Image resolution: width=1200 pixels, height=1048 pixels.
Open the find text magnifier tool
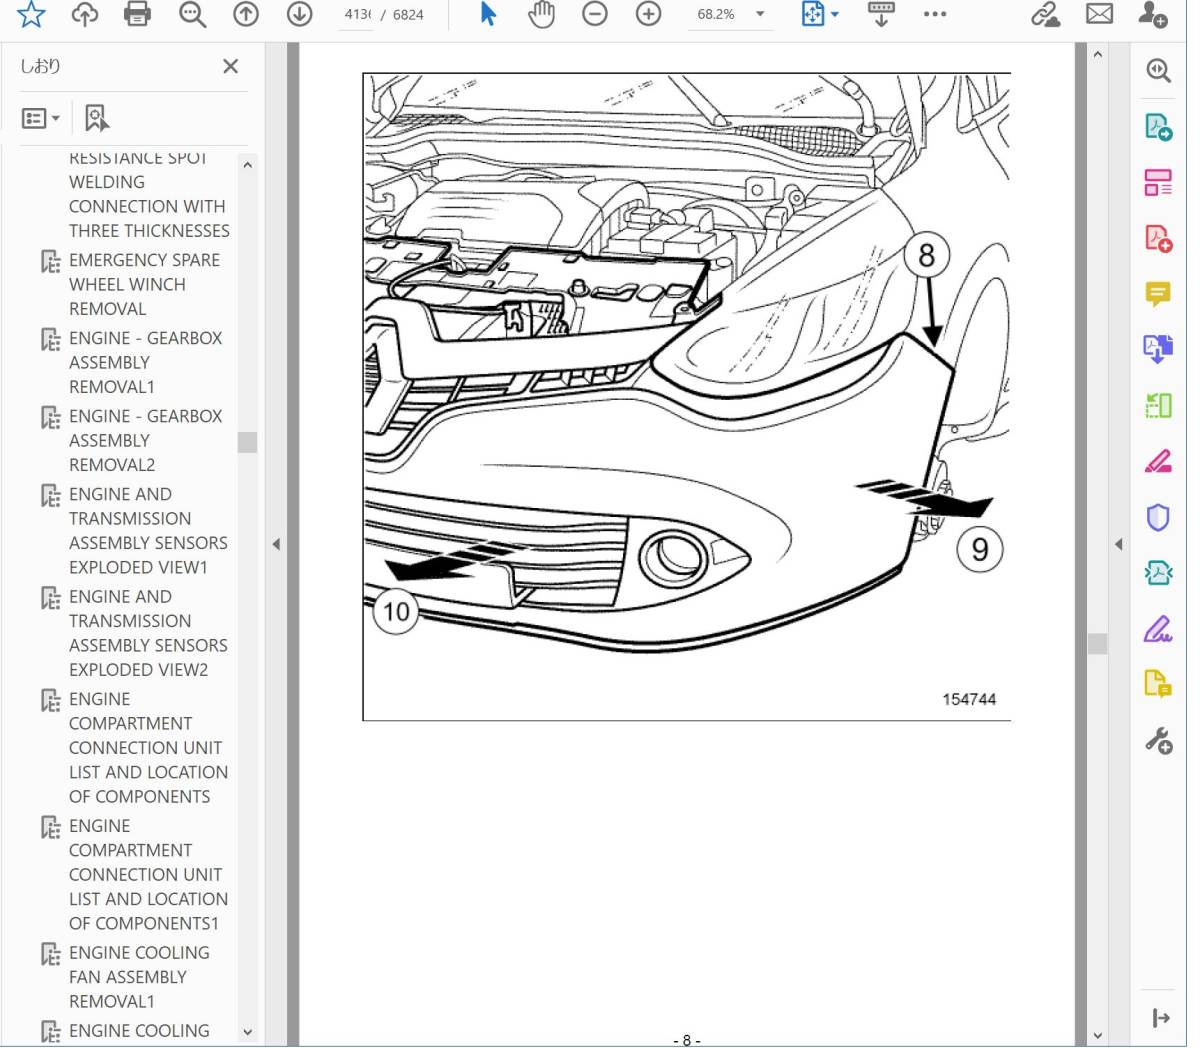[192, 14]
